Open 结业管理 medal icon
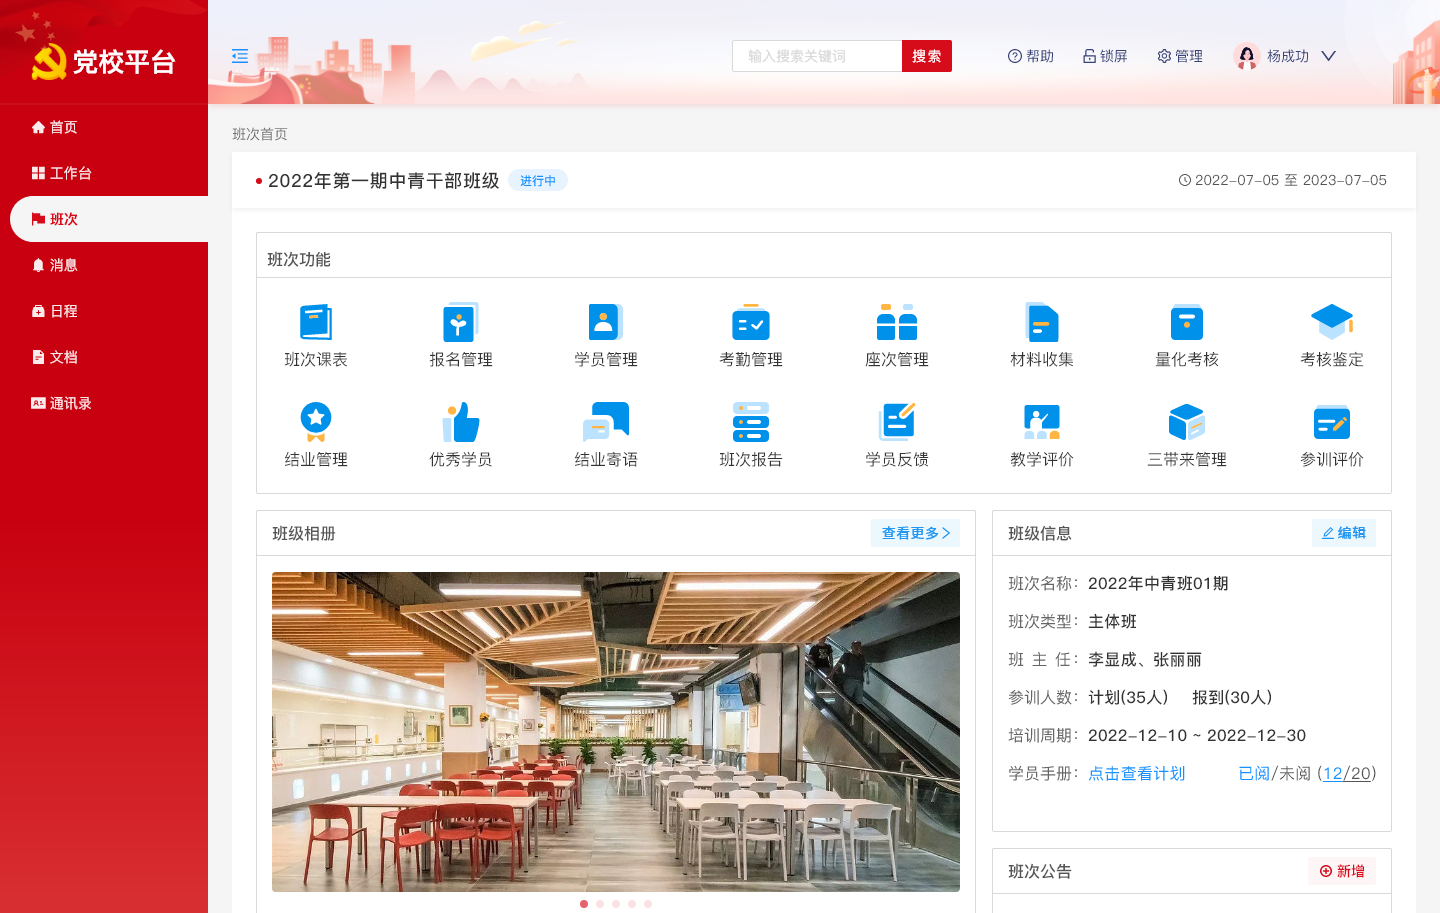Viewport: 1440px width, 913px height. pos(316,423)
